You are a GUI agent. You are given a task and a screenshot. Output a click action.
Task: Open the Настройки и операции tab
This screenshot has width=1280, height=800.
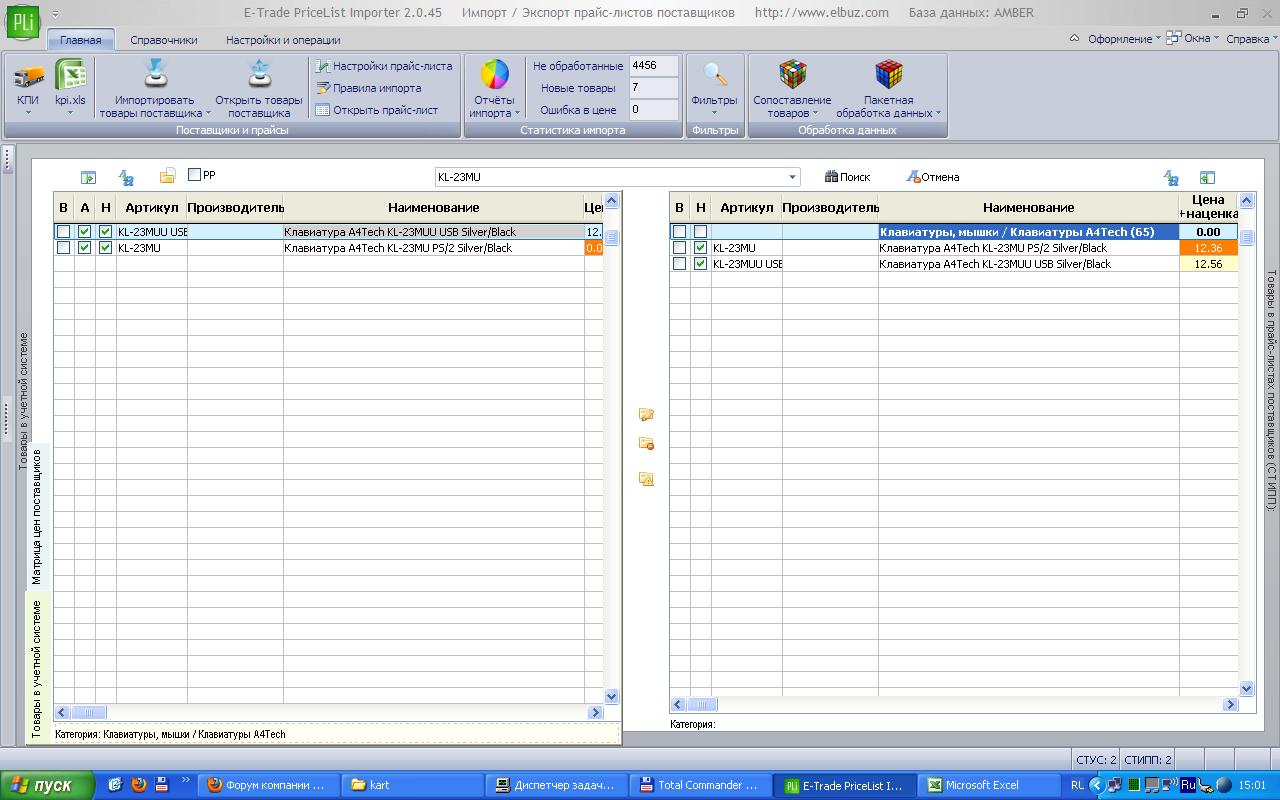283,40
